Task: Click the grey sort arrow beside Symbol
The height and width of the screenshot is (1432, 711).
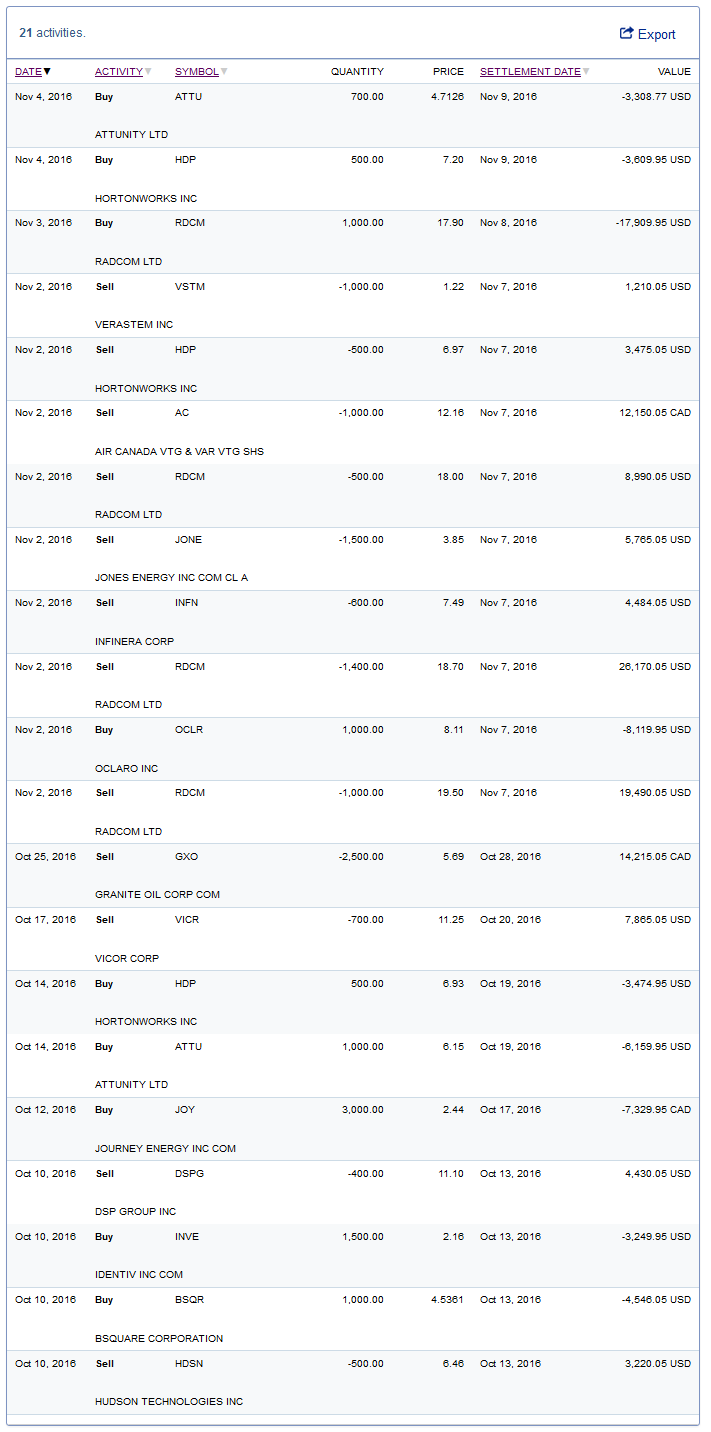Action: tap(224, 72)
